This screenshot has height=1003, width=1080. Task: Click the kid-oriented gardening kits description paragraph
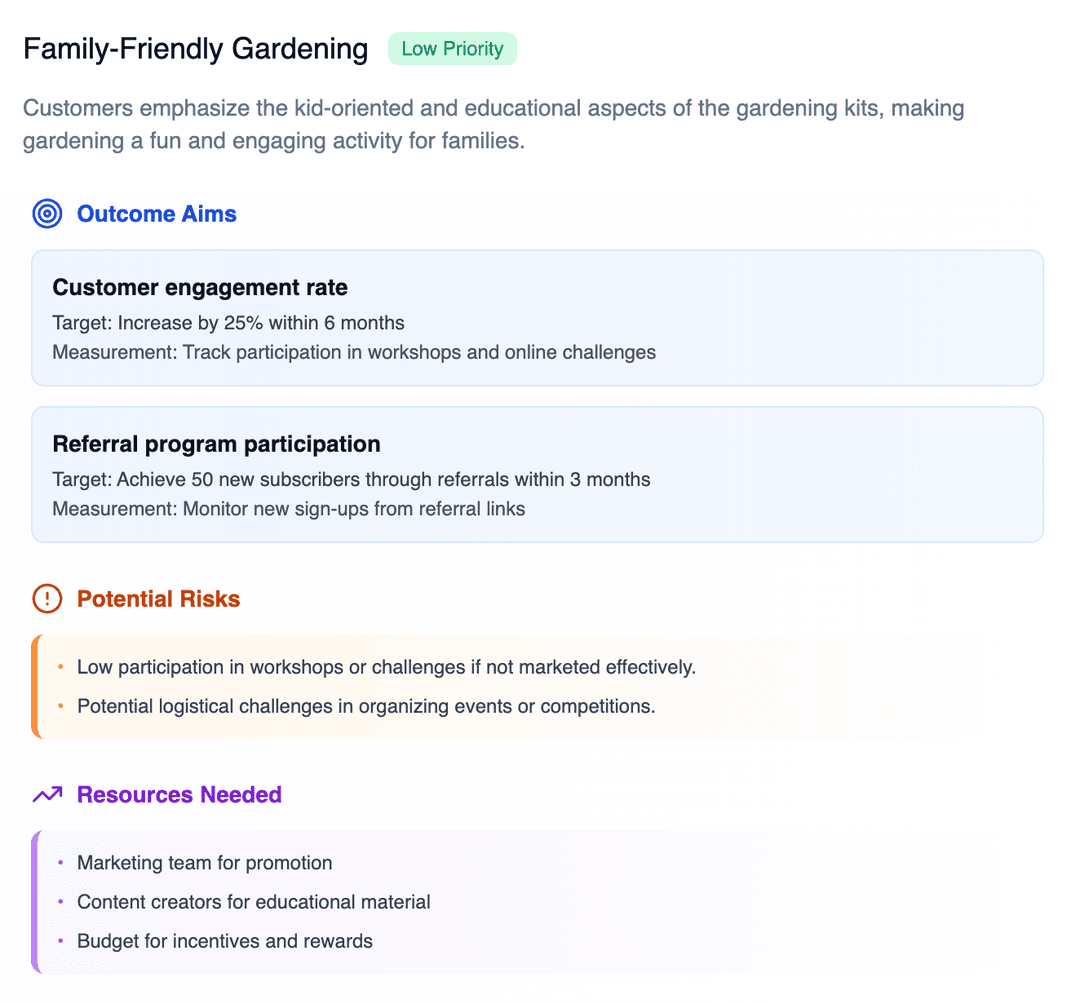[494, 124]
